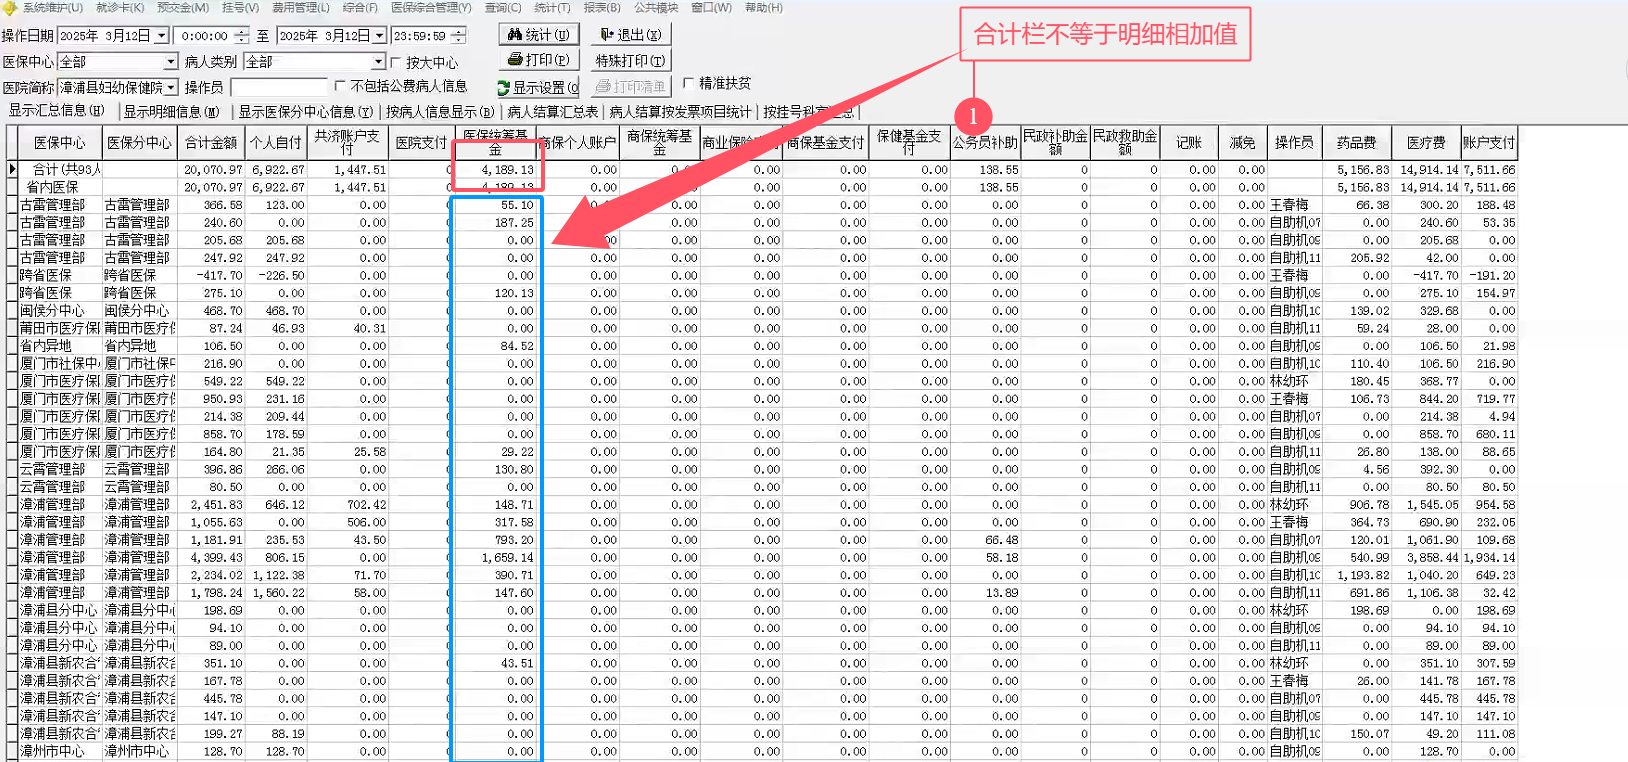Click the 医院支付 column header
The width and height of the screenshot is (1628, 762).
pos(421,143)
